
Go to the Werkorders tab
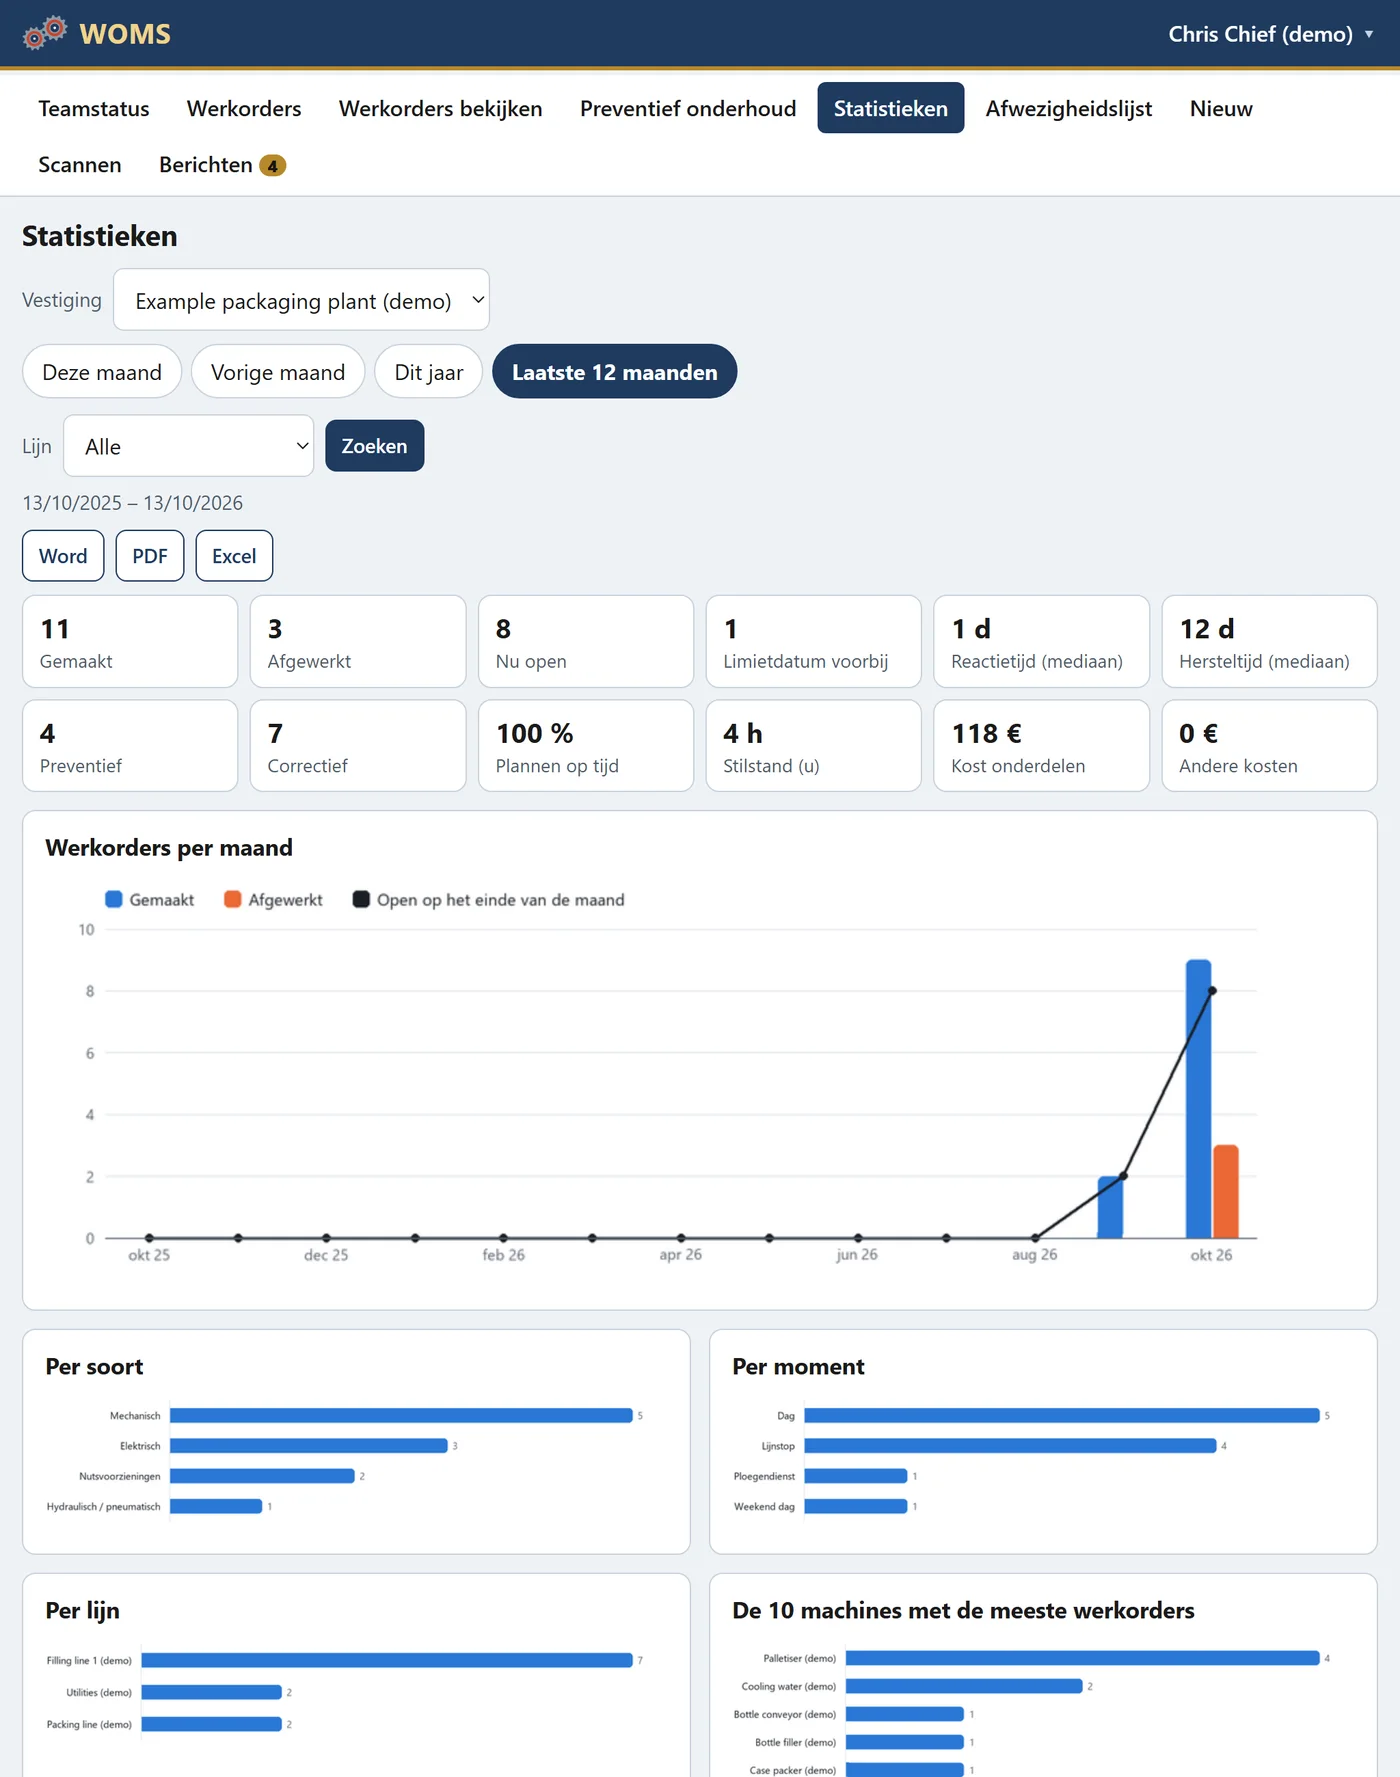(244, 108)
